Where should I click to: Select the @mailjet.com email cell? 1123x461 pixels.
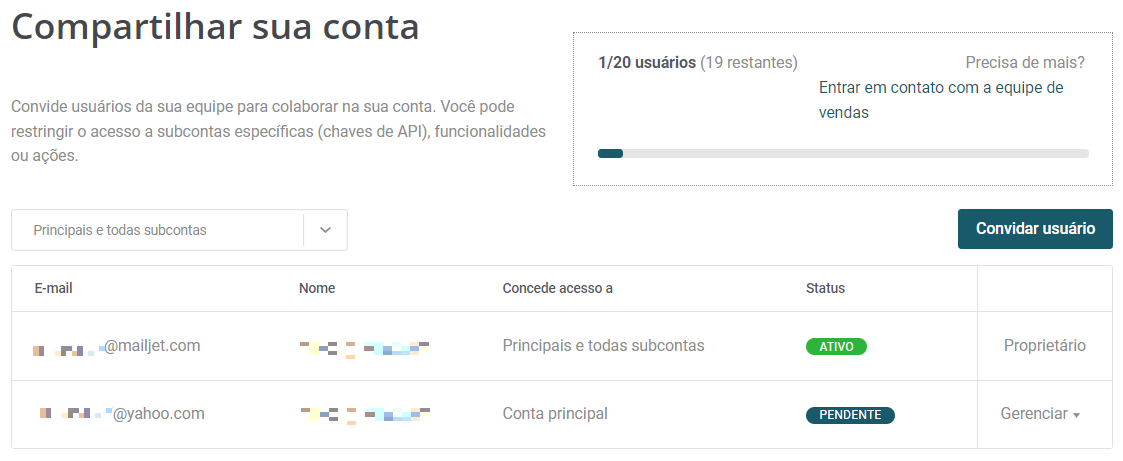117,346
